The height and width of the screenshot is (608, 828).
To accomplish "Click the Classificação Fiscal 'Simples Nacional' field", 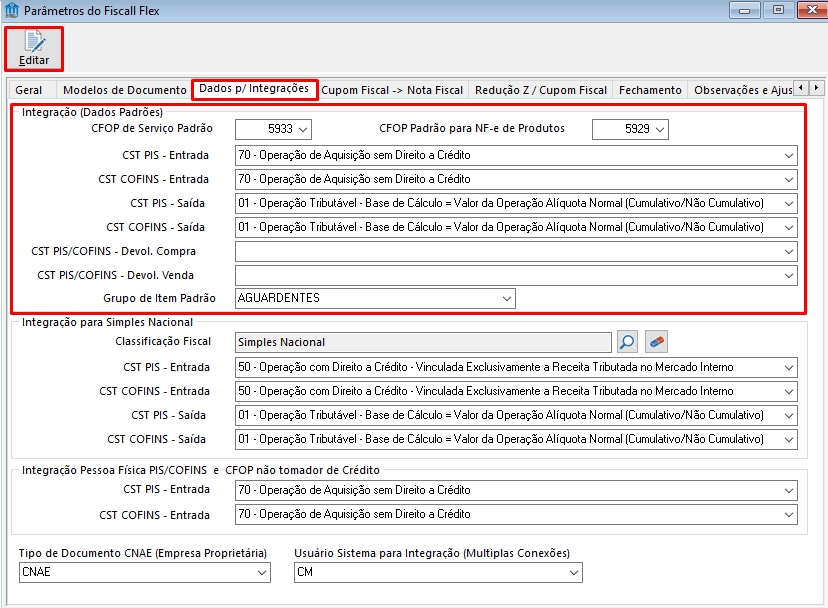I will coord(423,342).
